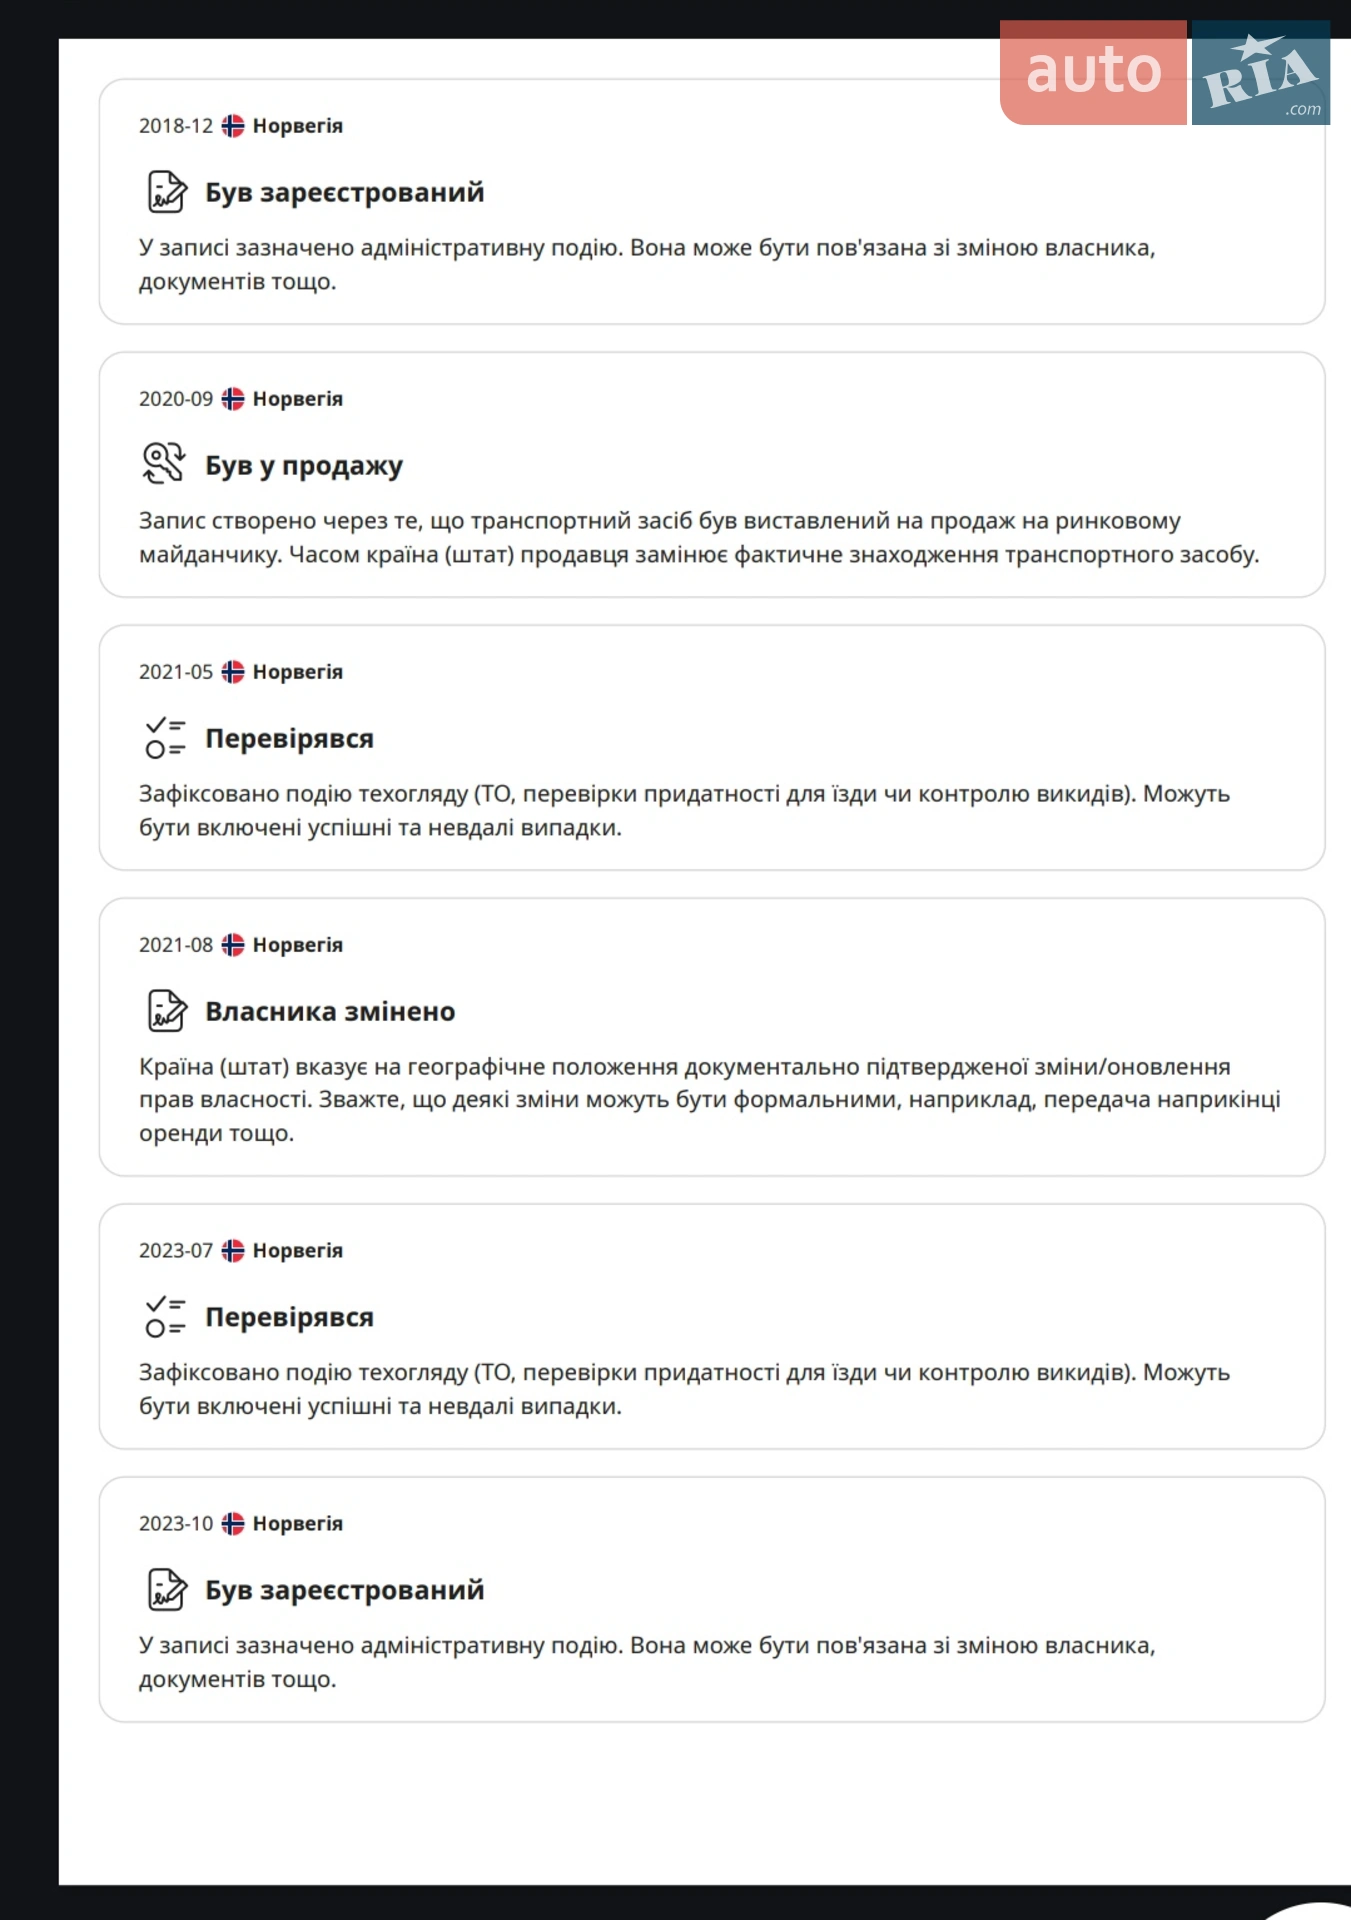Screen dimensions: 1351x1920
Task: Click the checklist icon in the 2021-05 'Перевірявся' entry
Action: pyautogui.click(x=165, y=738)
